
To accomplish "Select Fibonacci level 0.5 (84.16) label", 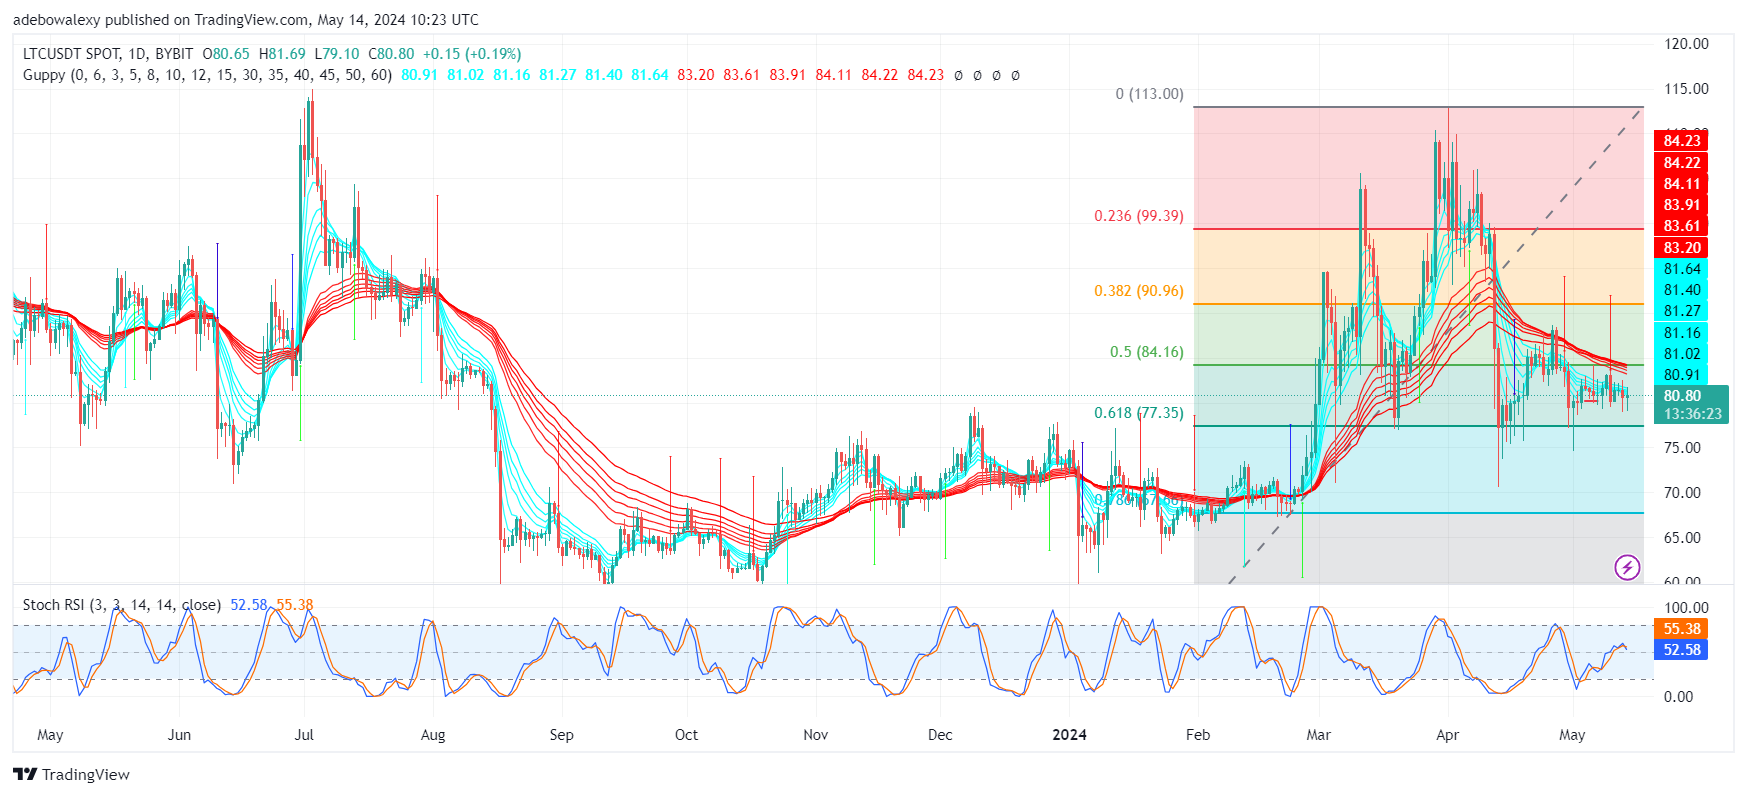I will [x=1147, y=352].
